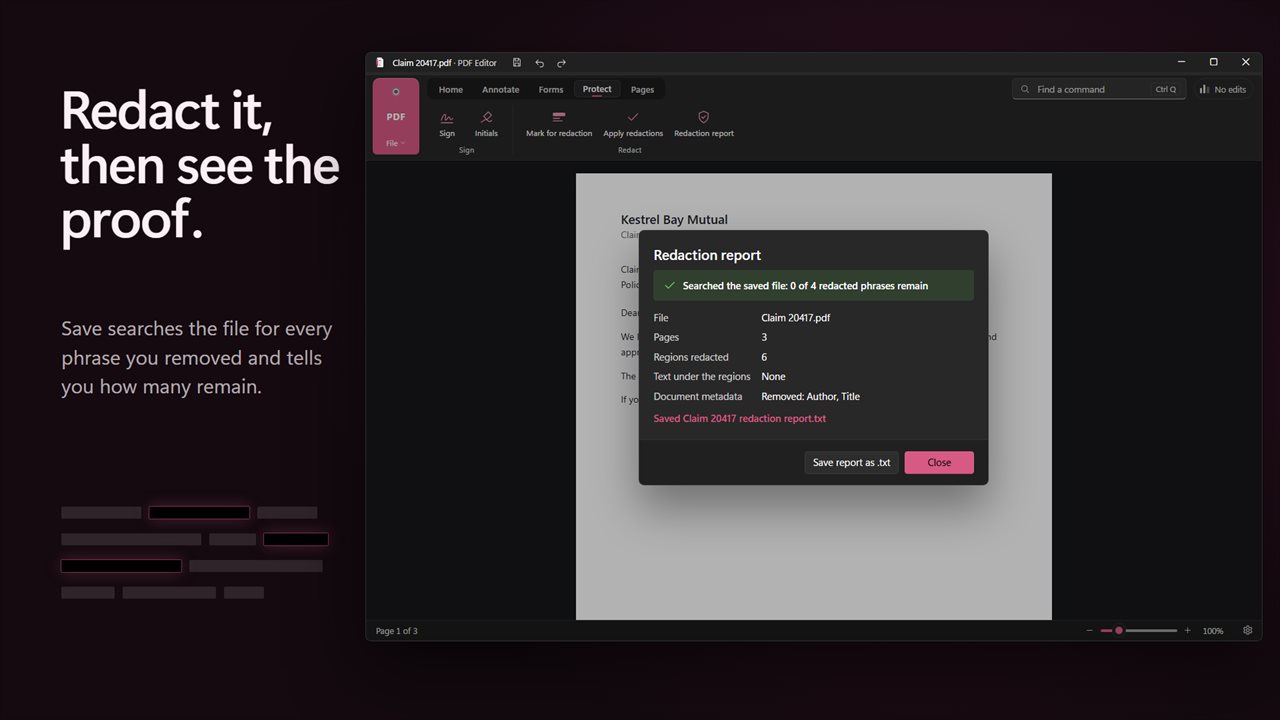Click Save report as .txt button
Image resolution: width=1280 pixels, height=720 pixels.
[852, 463]
